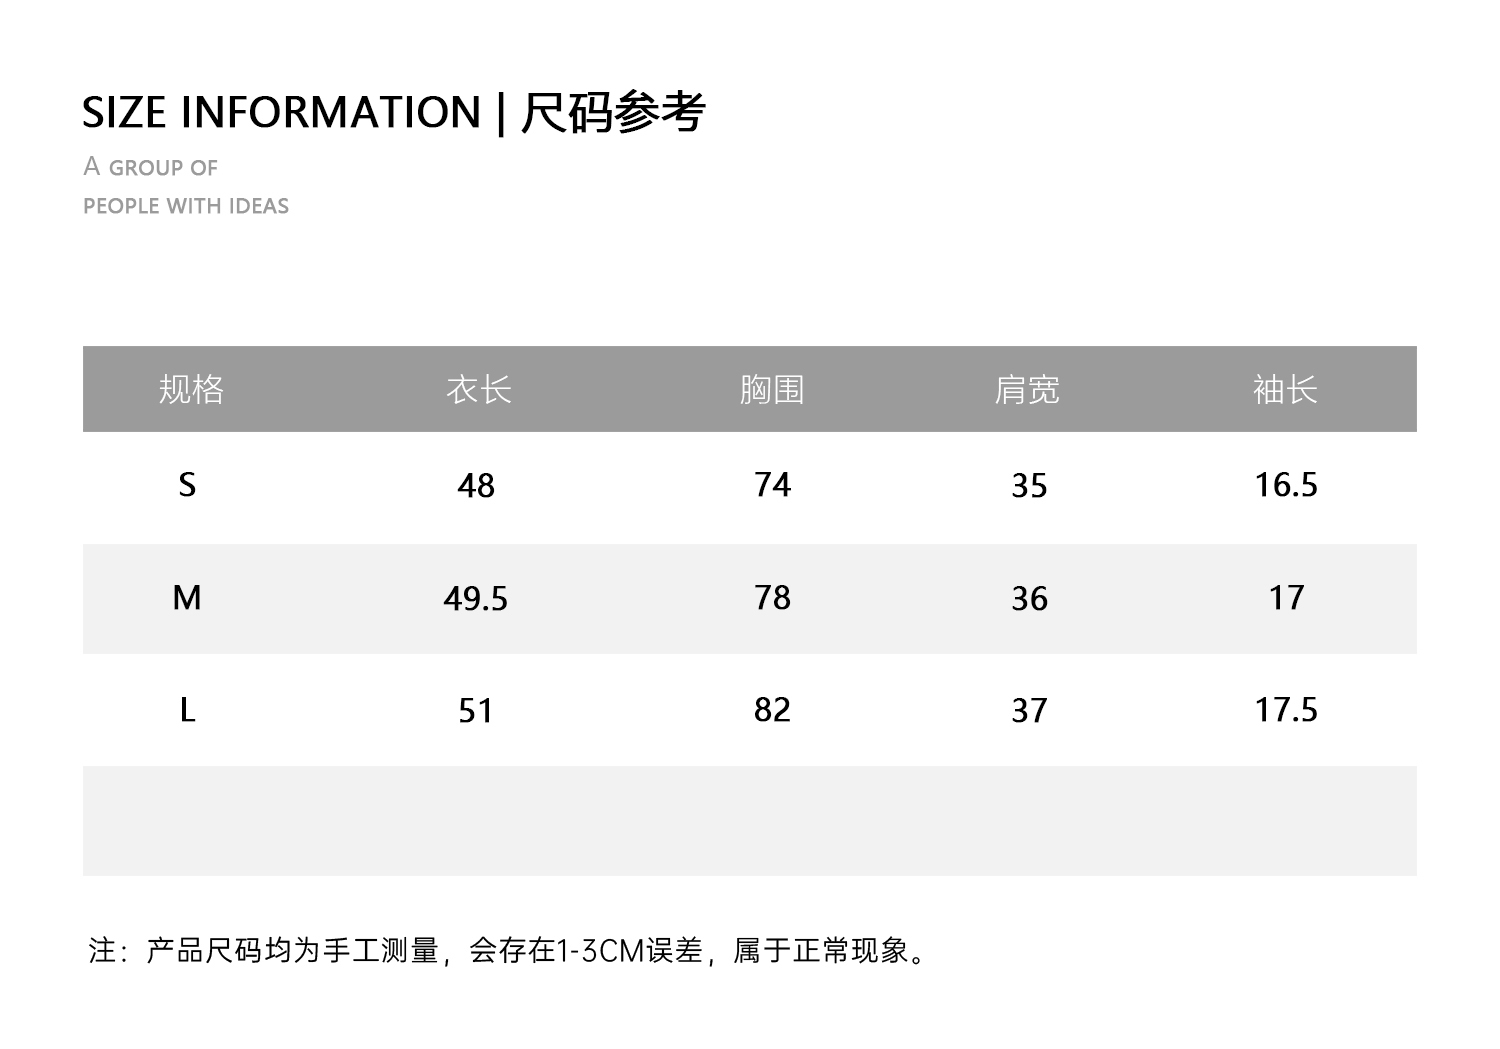Click the 胸围 column header
This screenshot has width=1500, height=1049.
click(x=772, y=389)
